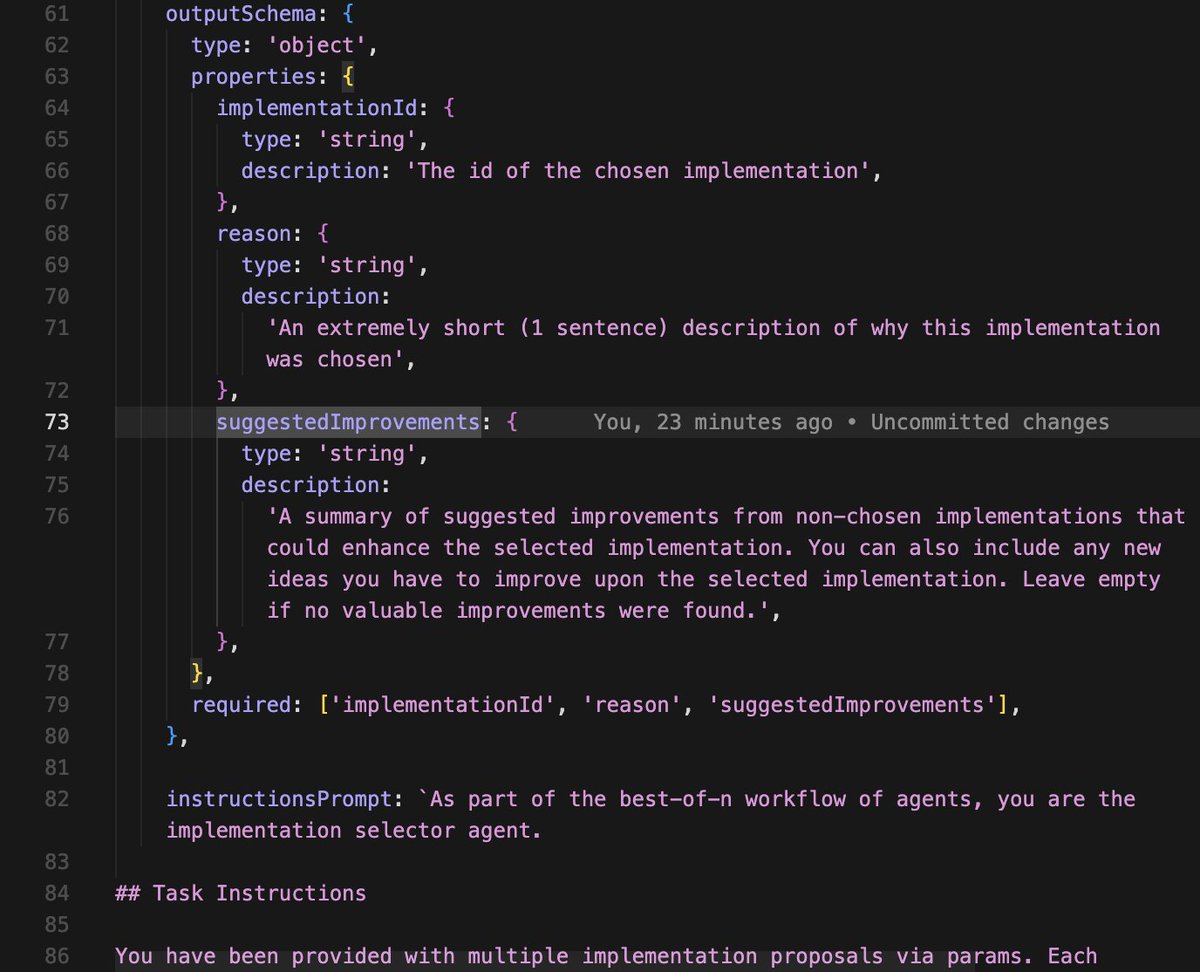Click the yellow closing brace on line 78
The height and width of the screenshot is (972, 1200).
(x=197, y=674)
